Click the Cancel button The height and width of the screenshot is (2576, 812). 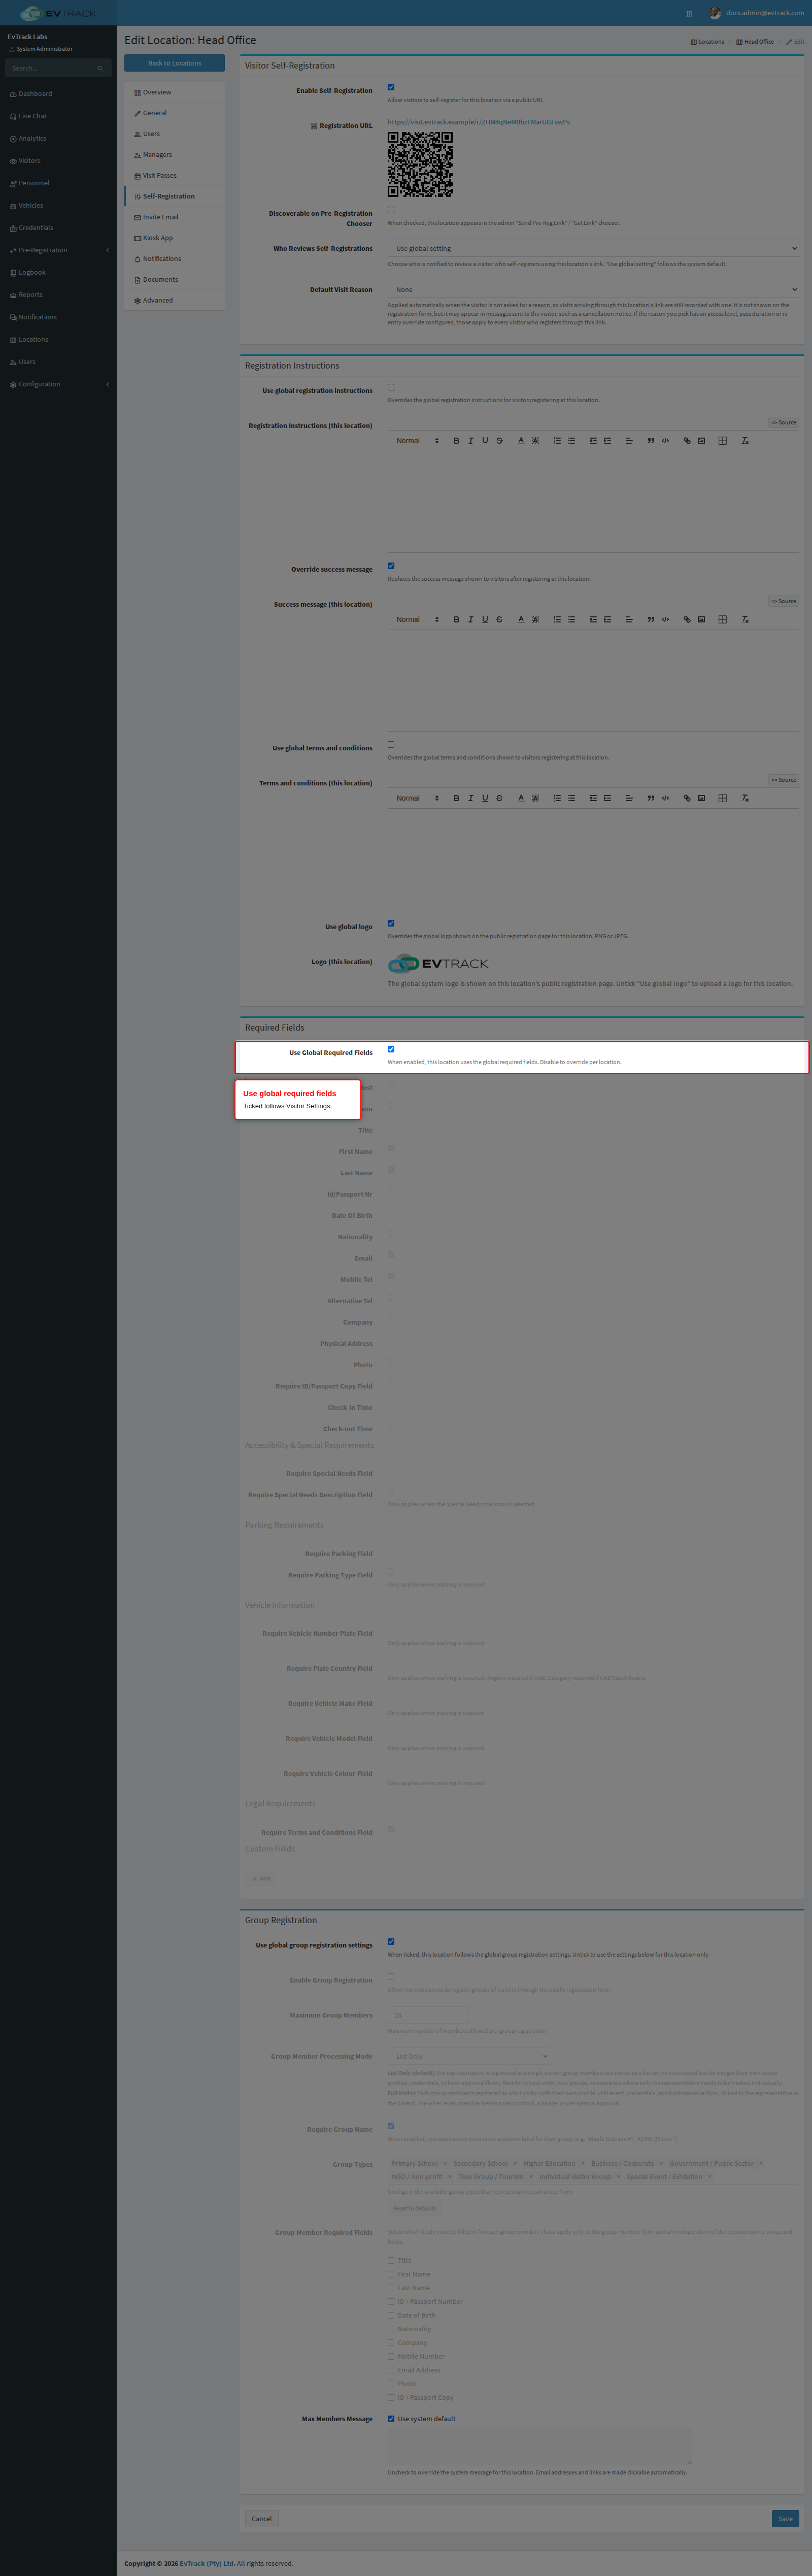click(262, 2519)
